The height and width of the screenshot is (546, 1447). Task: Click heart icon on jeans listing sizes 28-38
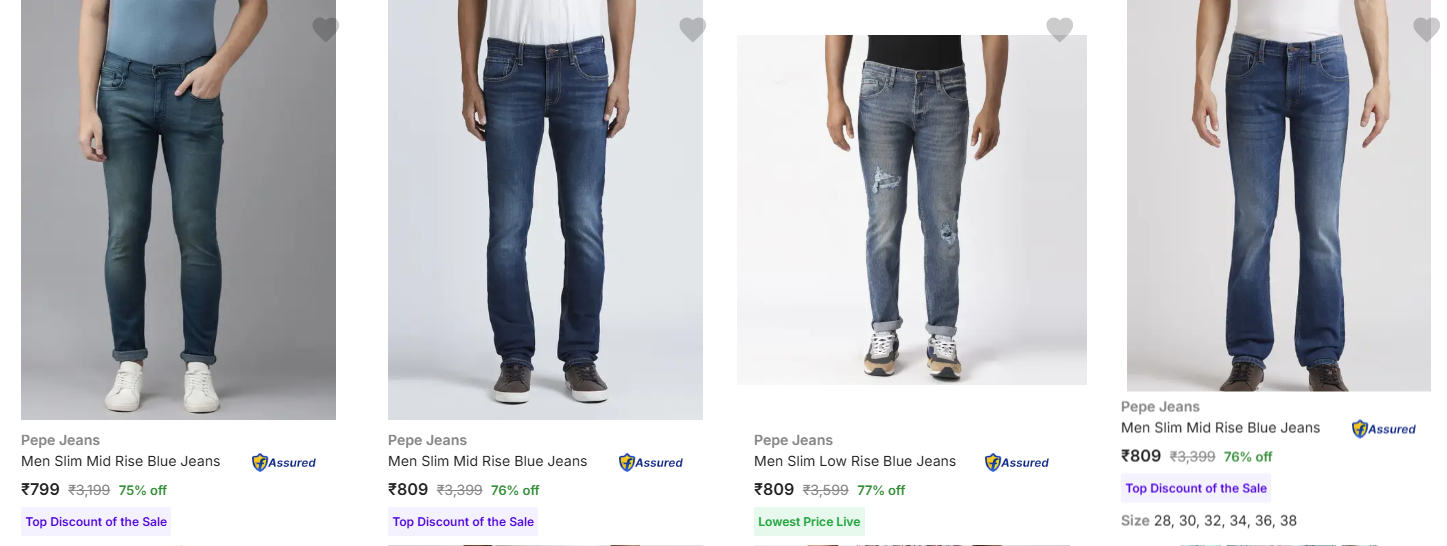1426,30
